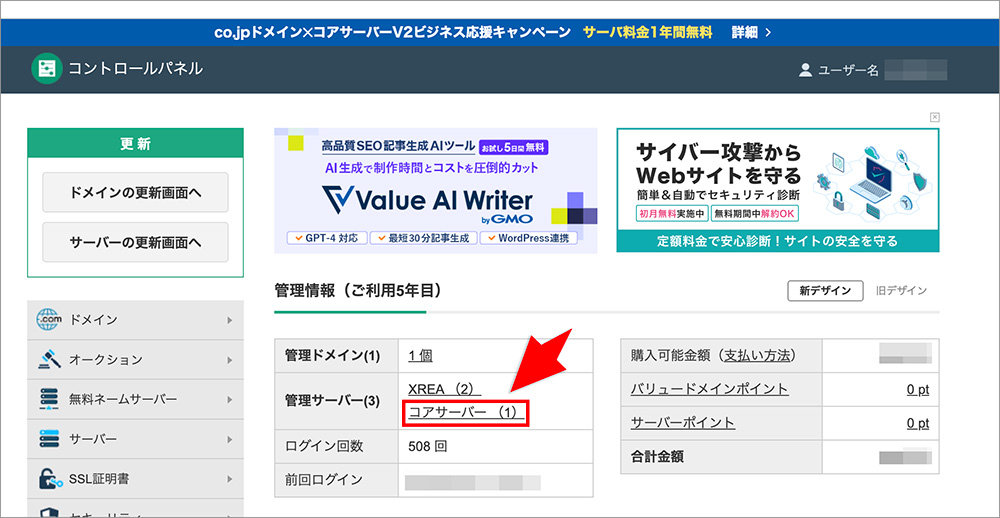Click the user profile icon
Screen dimensions: 1000x518
tap(805, 70)
